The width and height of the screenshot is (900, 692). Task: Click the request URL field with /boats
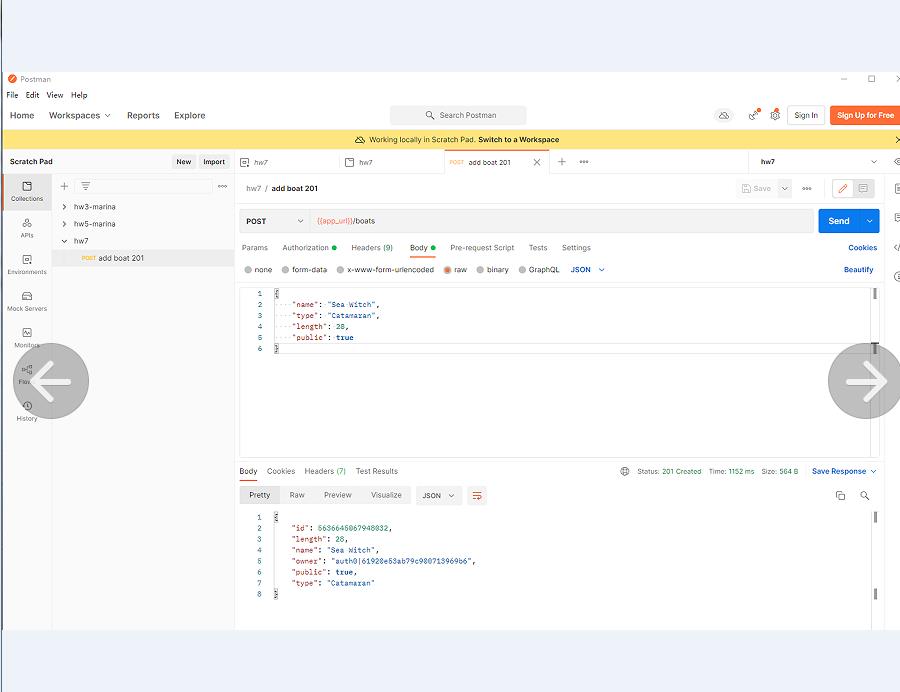pos(562,221)
